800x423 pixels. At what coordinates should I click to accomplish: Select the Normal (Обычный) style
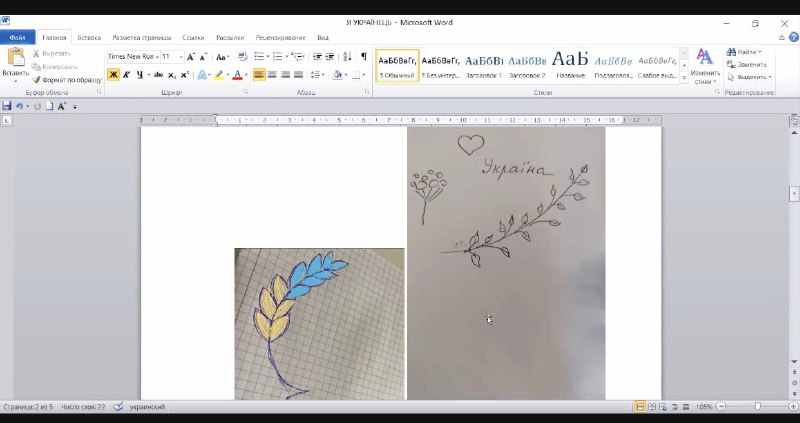coord(397,65)
